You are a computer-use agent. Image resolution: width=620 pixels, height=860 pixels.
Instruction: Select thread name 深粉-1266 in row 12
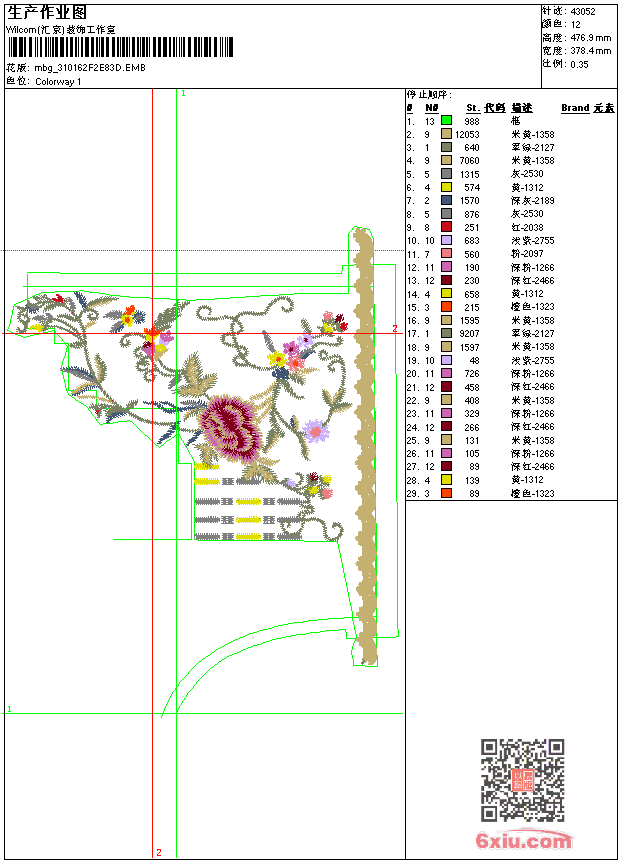pyautogui.click(x=533, y=267)
